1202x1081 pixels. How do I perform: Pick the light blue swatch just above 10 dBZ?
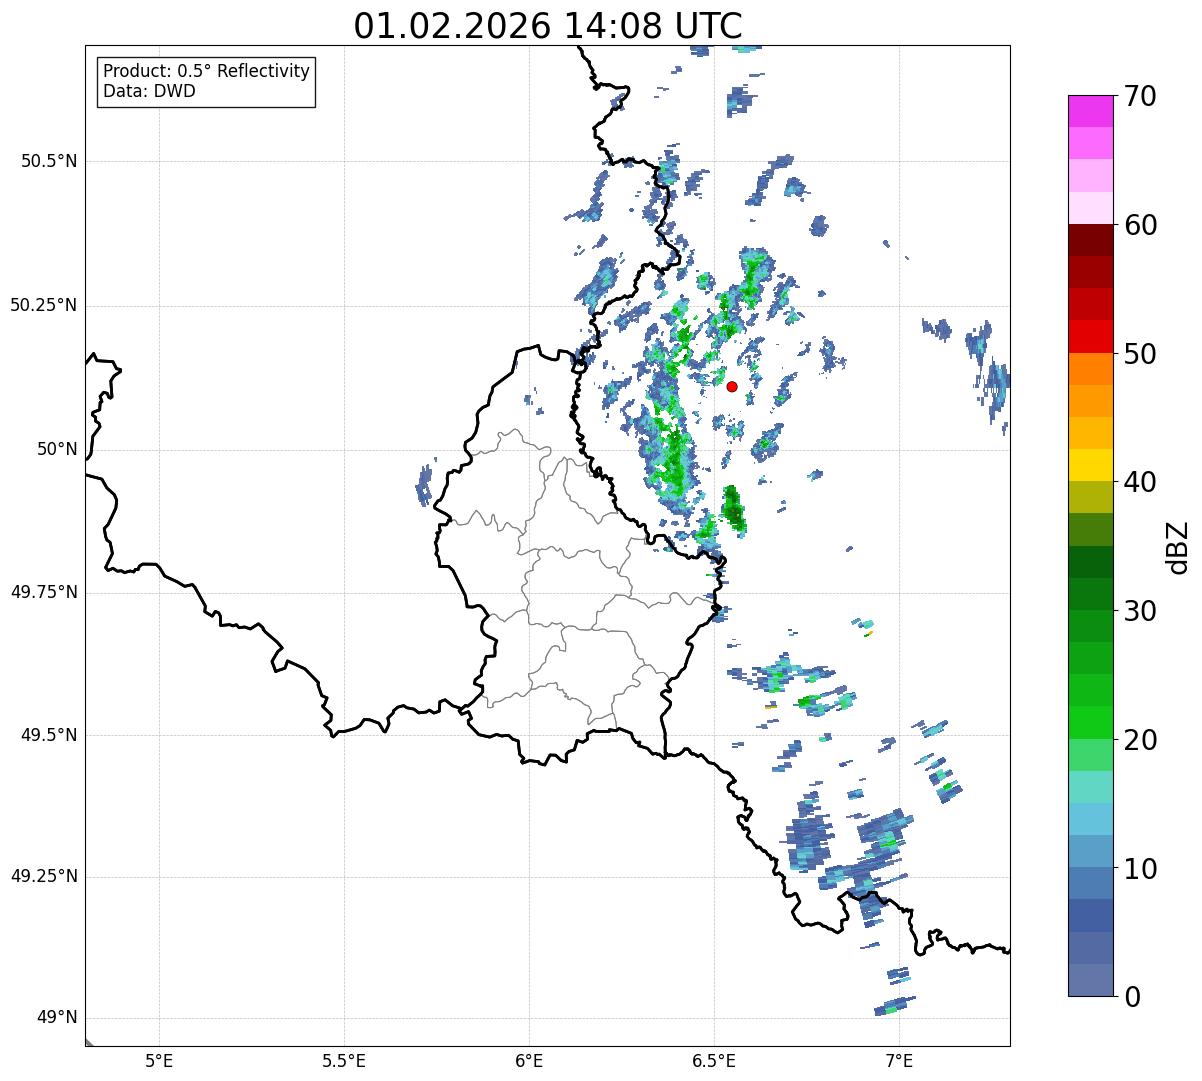click(x=1091, y=851)
